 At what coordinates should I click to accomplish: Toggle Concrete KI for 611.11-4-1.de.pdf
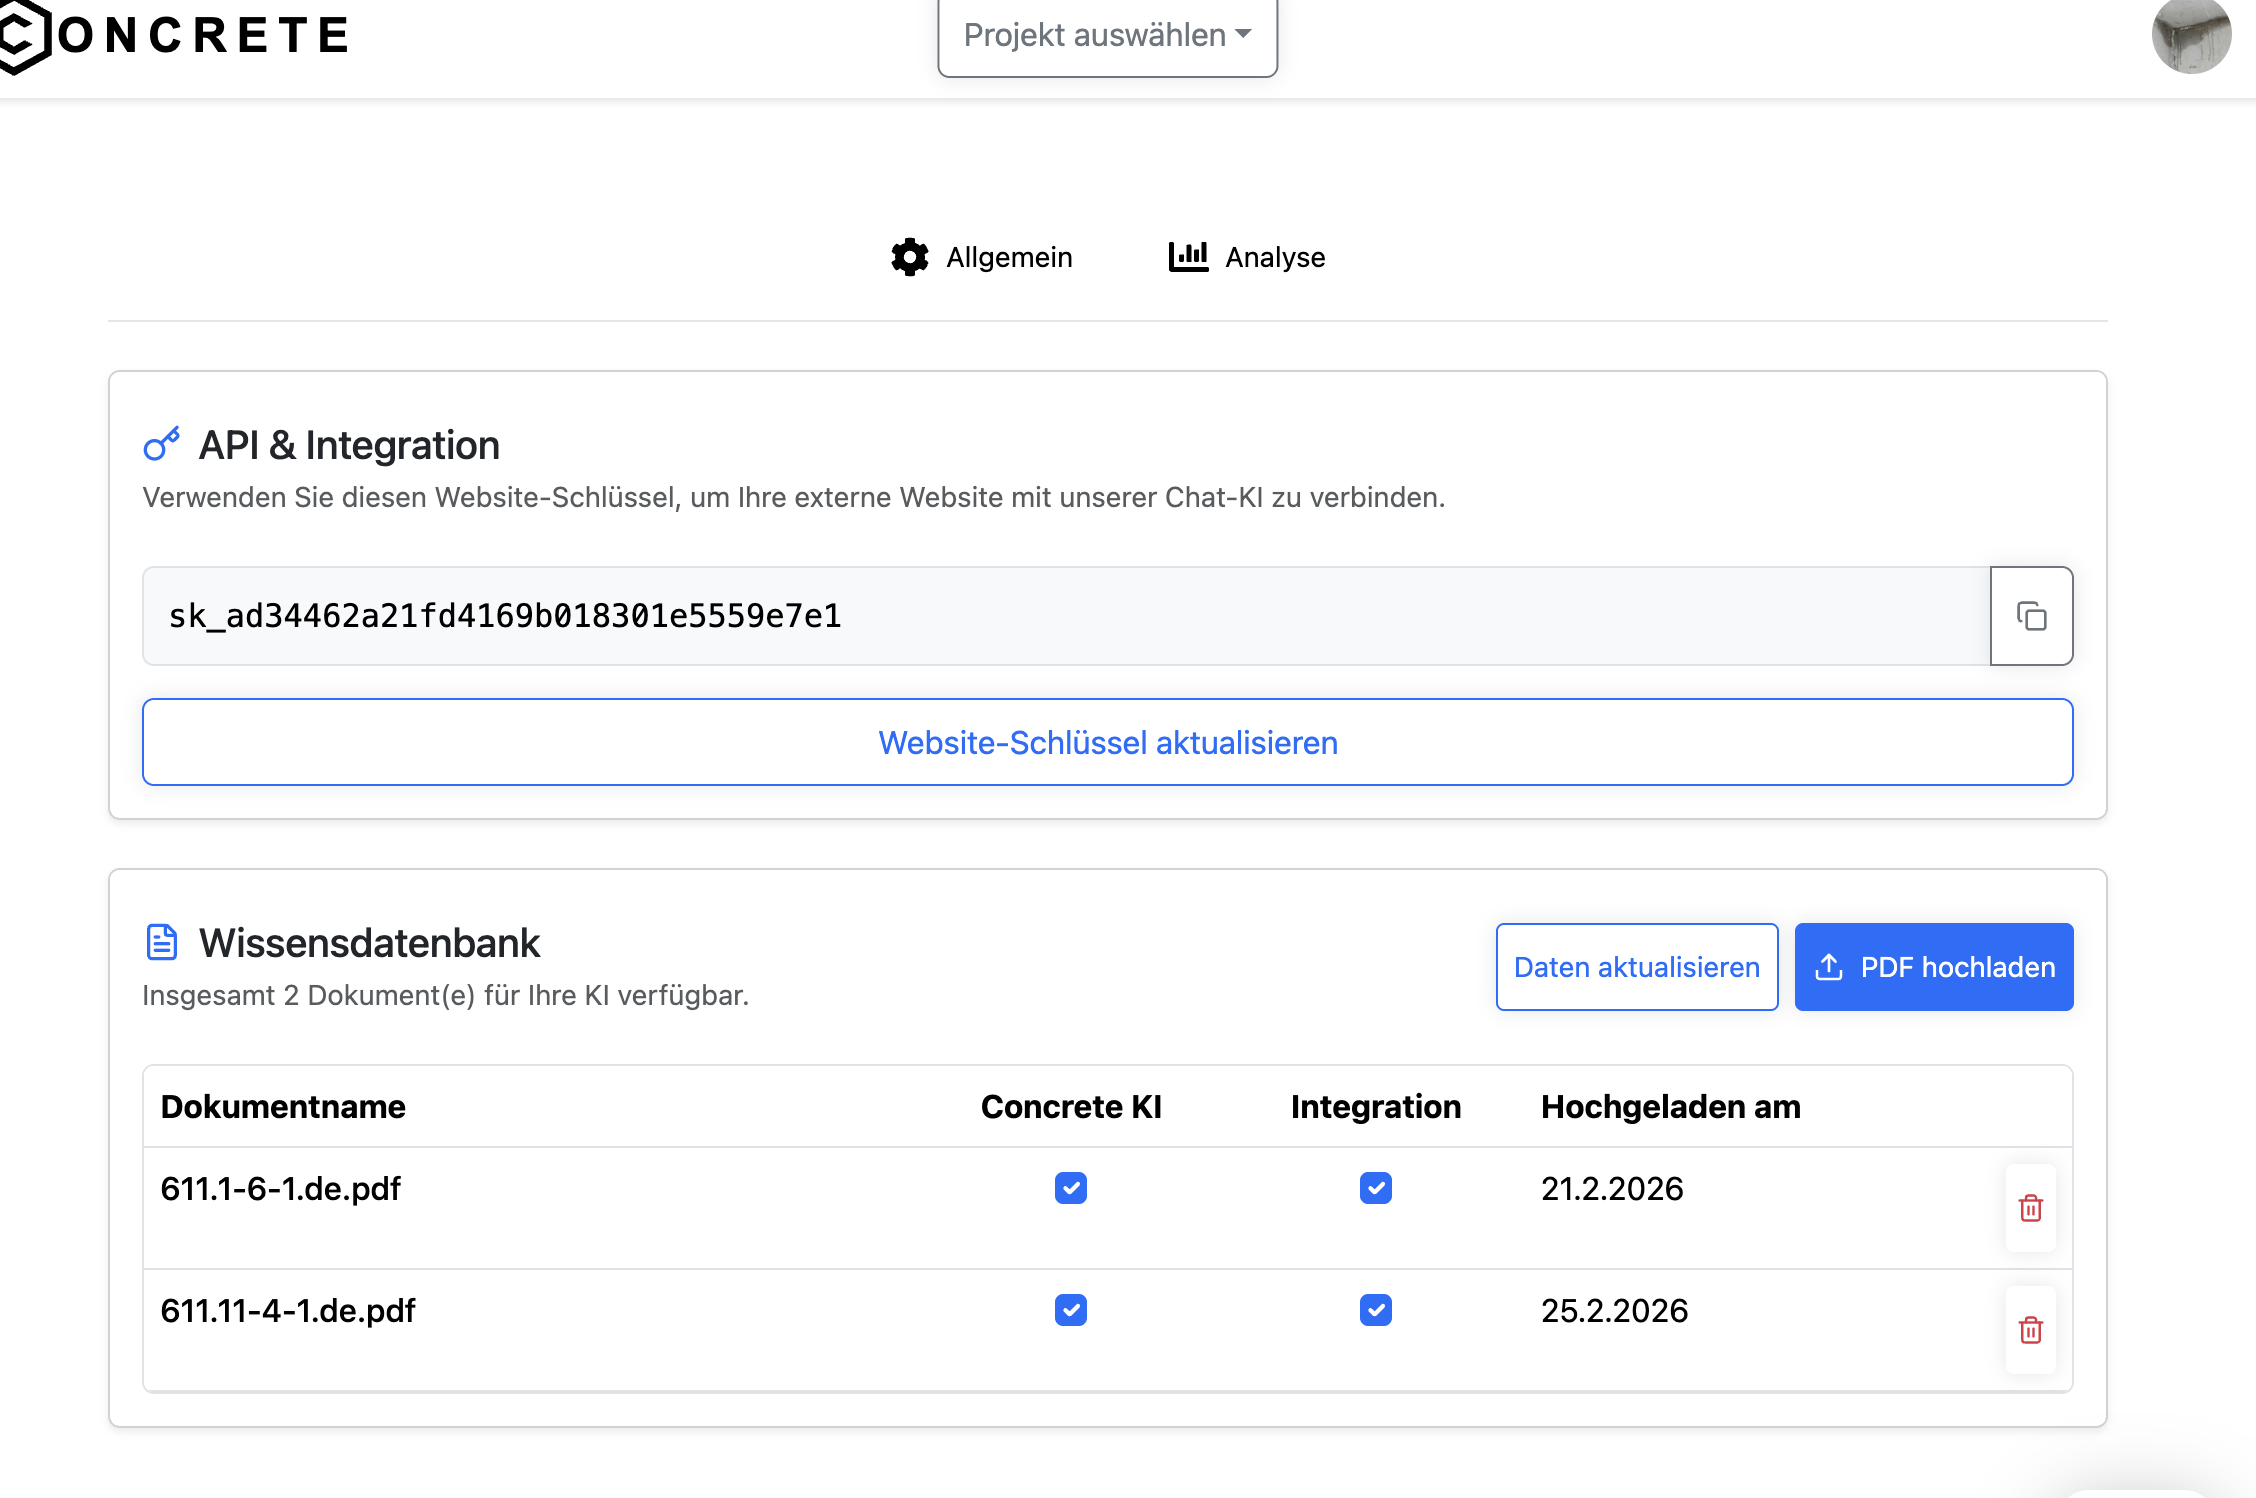pos(1070,1310)
